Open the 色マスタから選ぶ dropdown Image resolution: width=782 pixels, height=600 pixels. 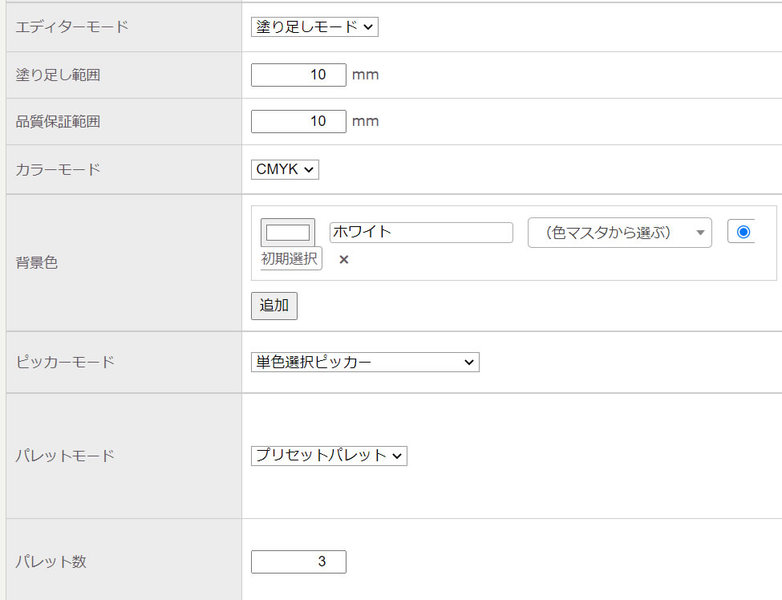pyautogui.click(x=619, y=233)
